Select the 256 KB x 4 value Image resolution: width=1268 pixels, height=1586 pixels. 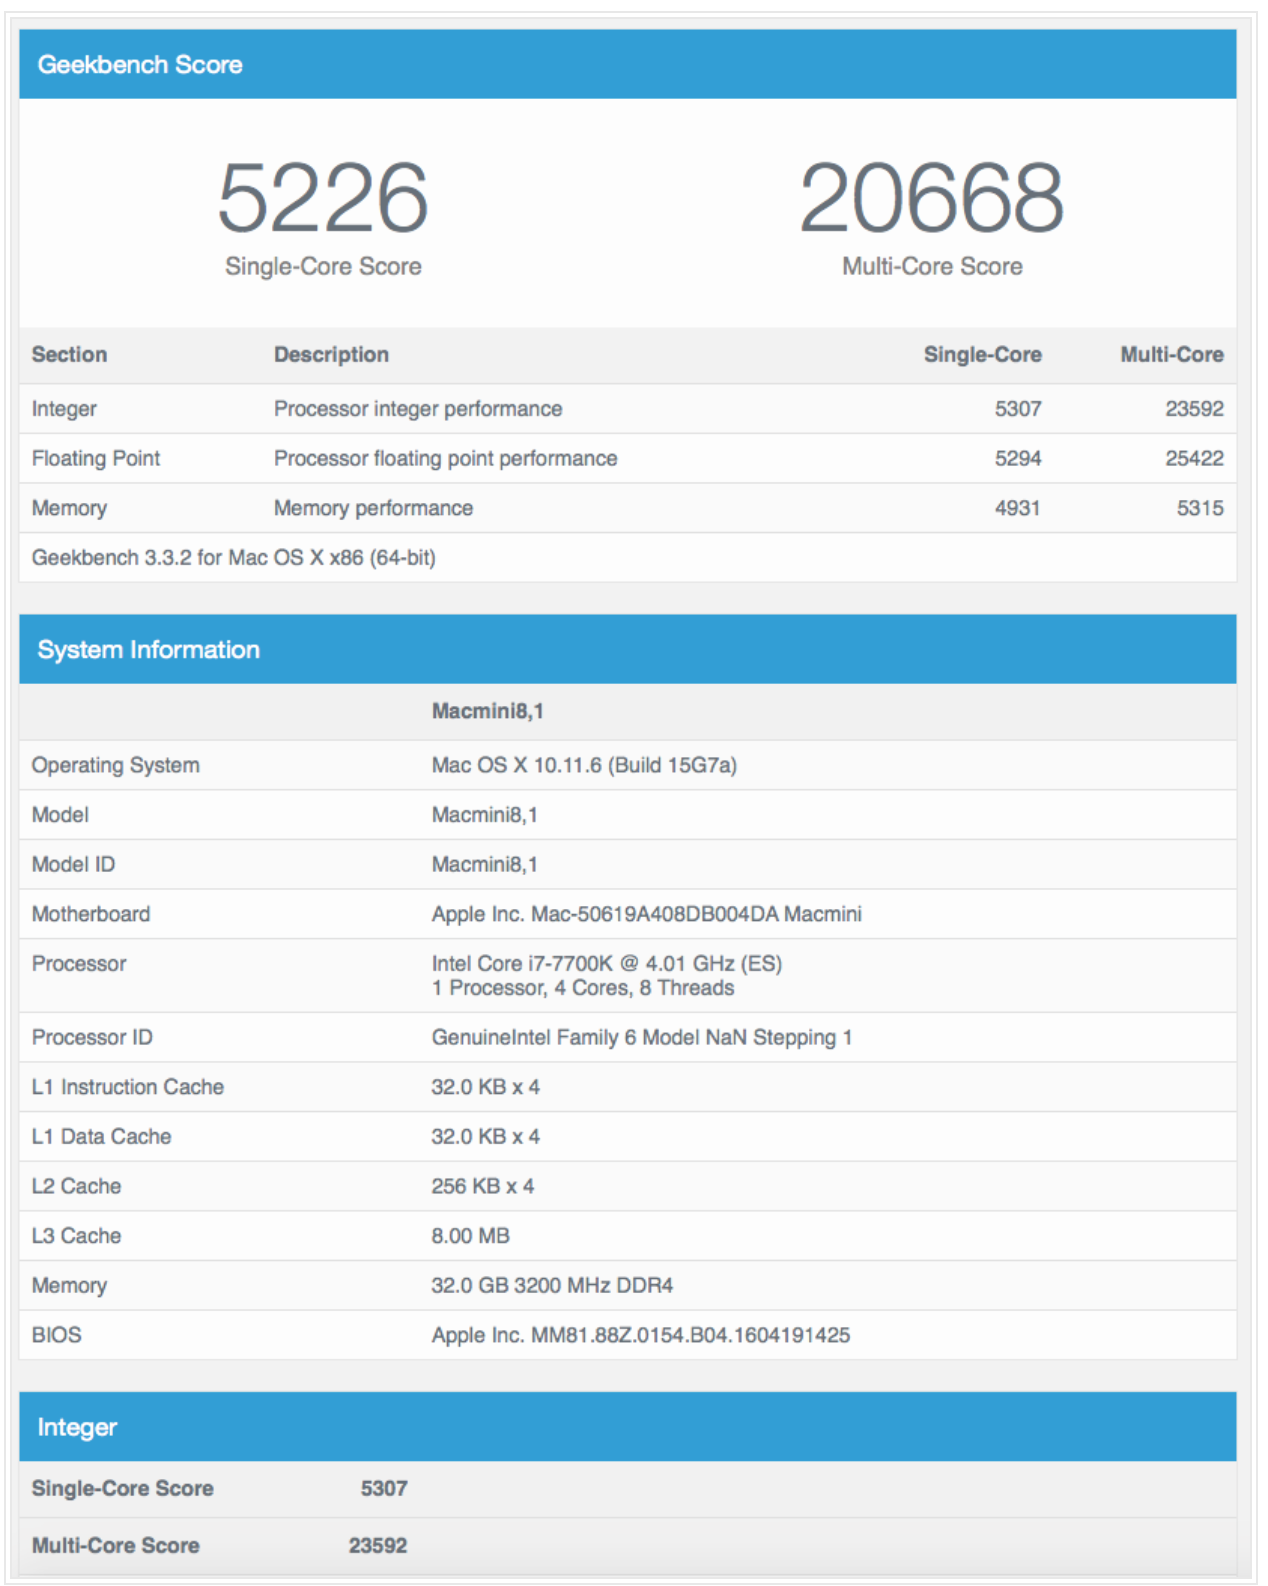pyautogui.click(x=482, y=1186)
